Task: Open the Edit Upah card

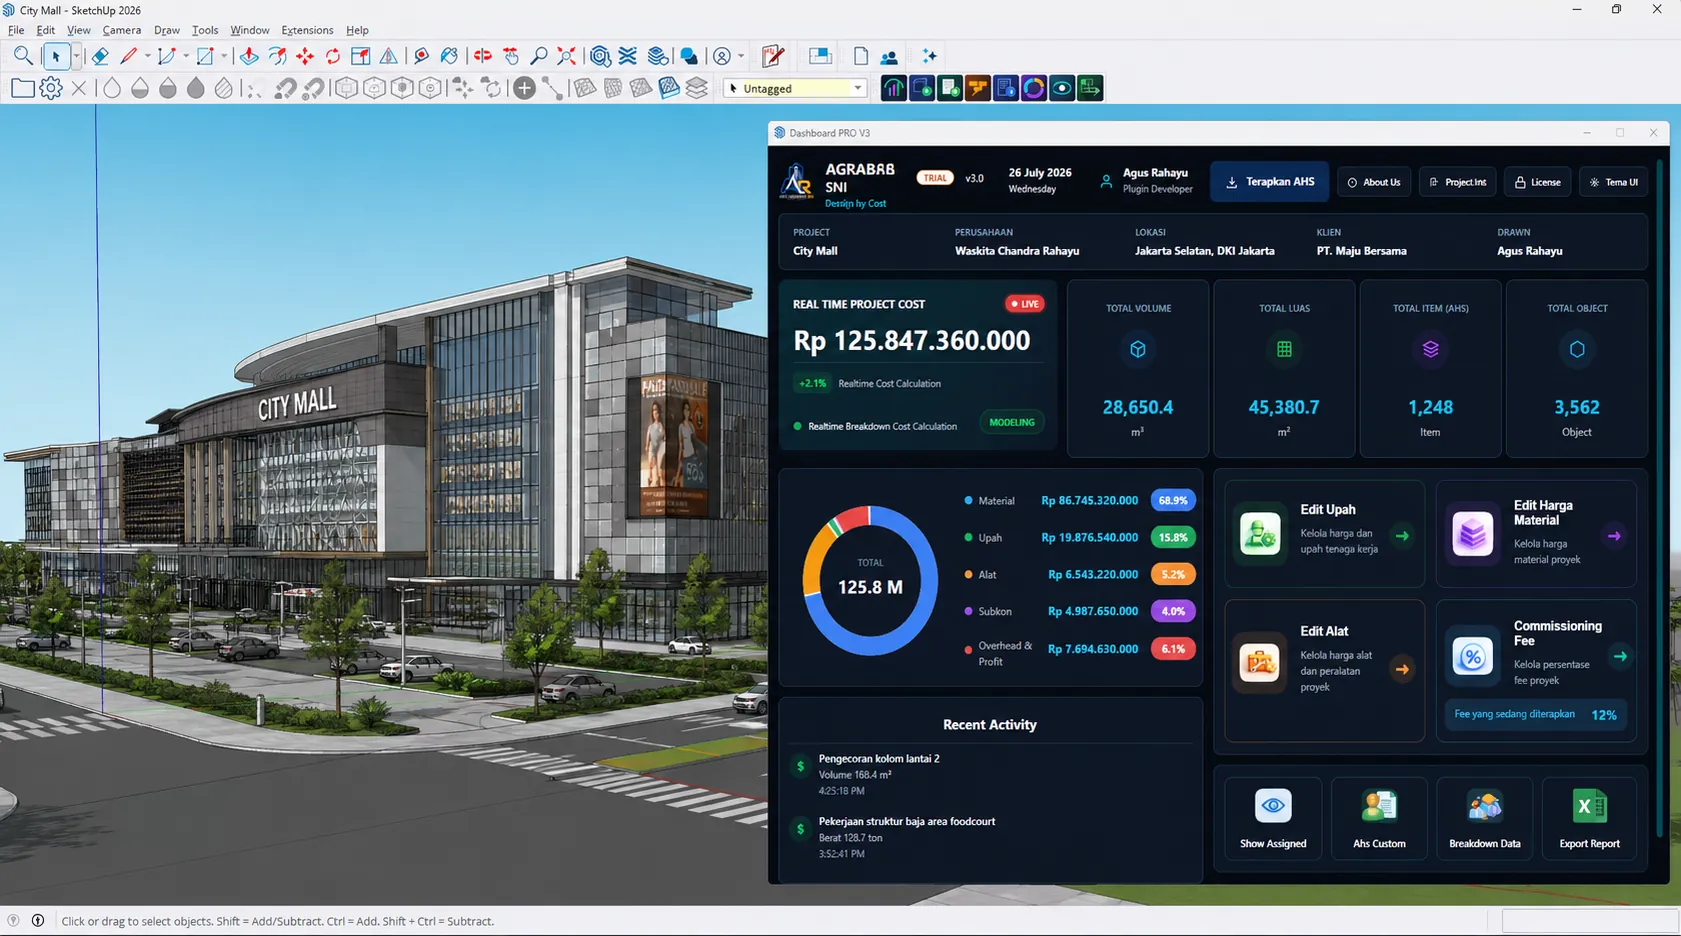Action: [1325, 534]
